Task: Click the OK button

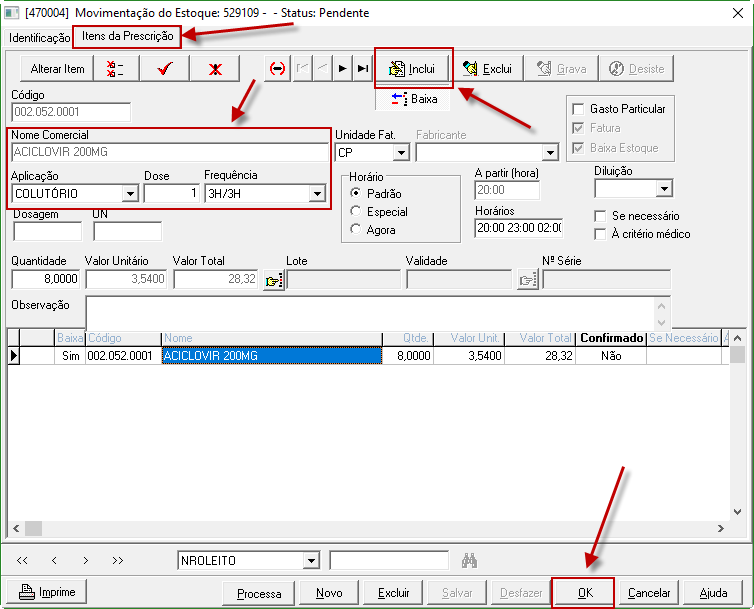Action: tap(585, 593)
